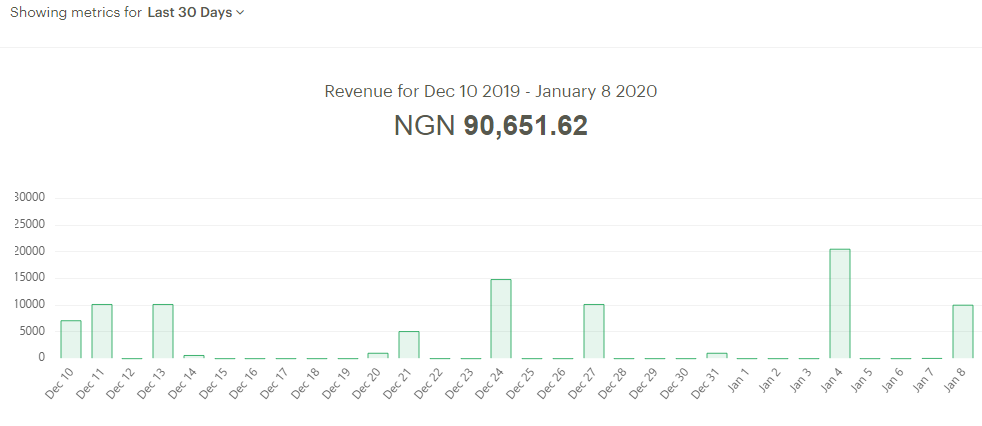Click the Jan 4 revenue bar

pyautogui.click(x=840, y=303)
